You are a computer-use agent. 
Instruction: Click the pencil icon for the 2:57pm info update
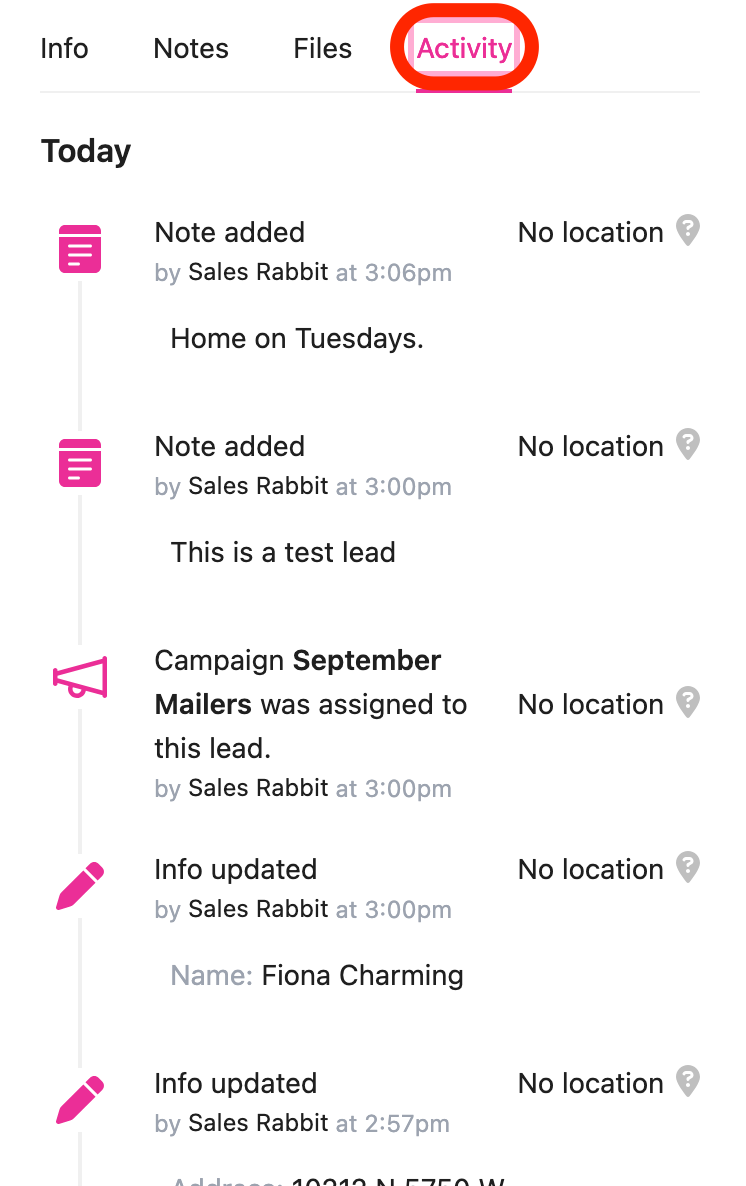(x=80, y=1097)
